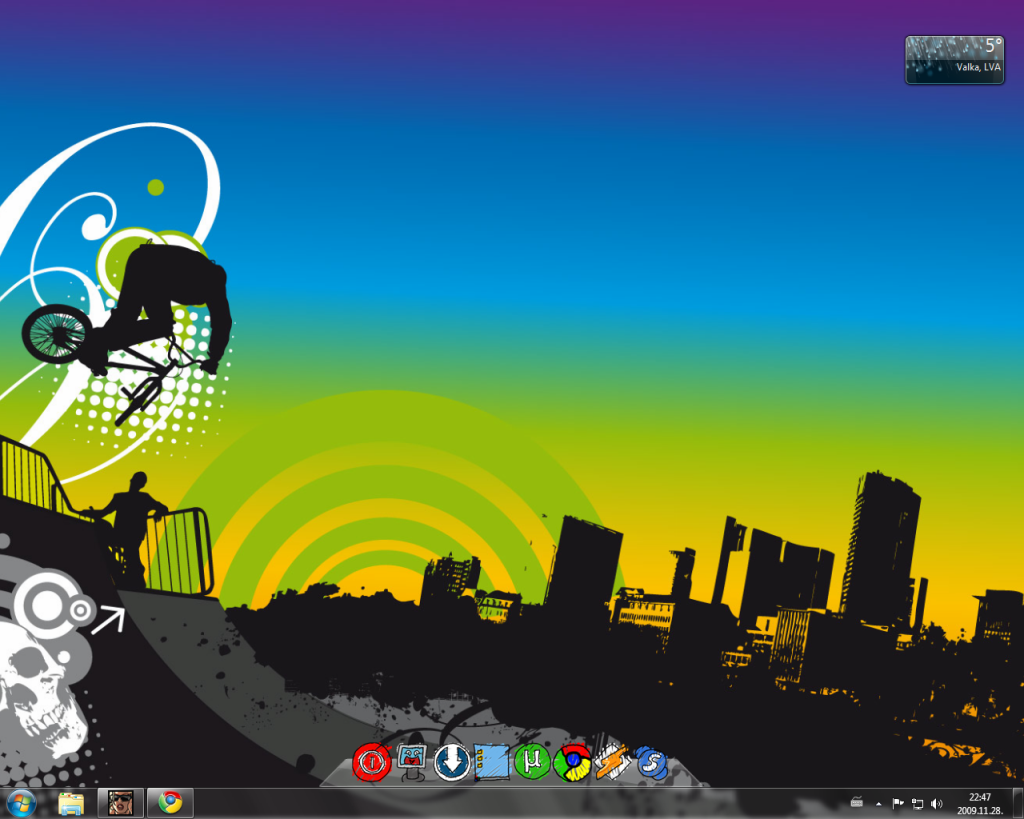Open the blue download-arrow dock icon
The height and width of the screenshot is (819, 1024).
point(452,762)
